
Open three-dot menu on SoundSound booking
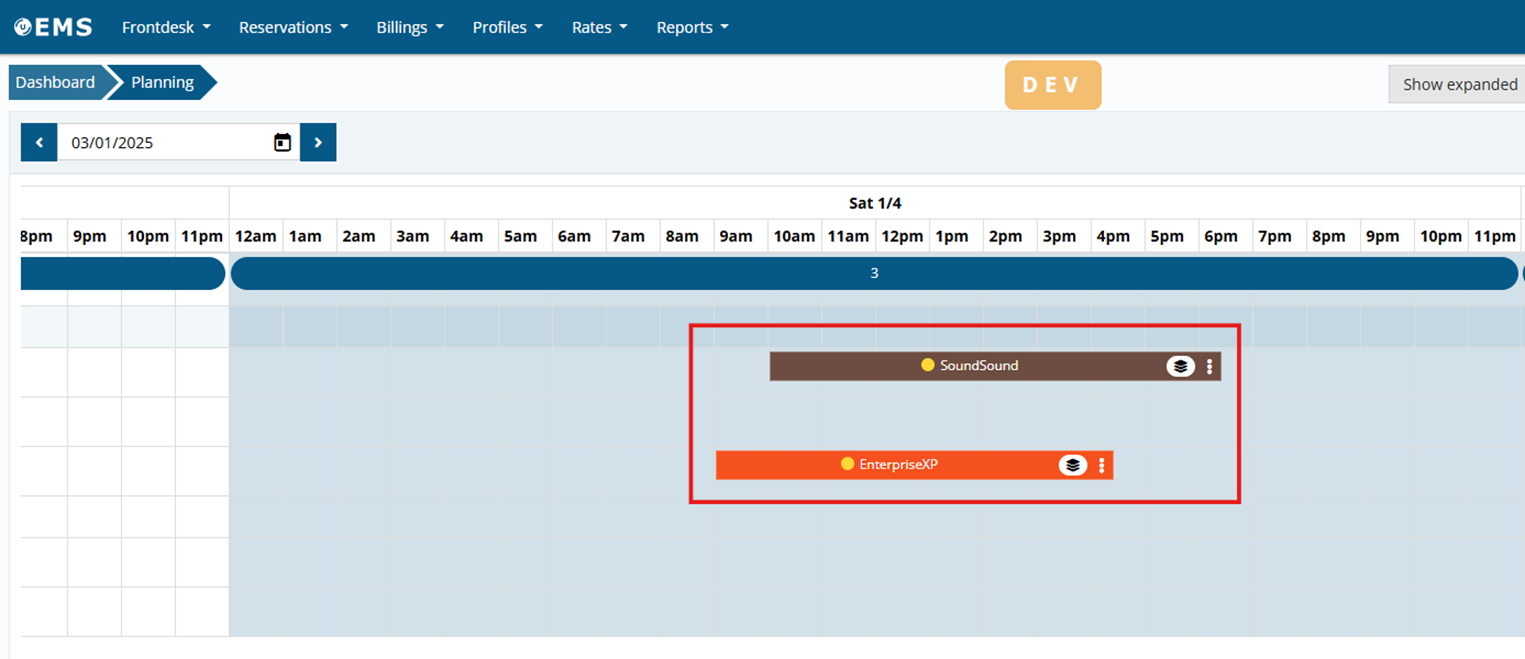(1209, 367)
